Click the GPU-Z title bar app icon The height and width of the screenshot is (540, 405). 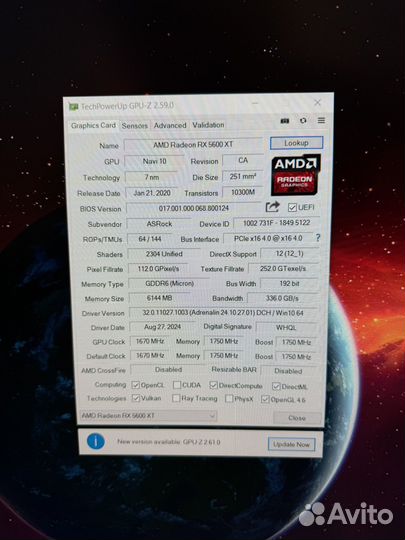(x=74, y=106)
